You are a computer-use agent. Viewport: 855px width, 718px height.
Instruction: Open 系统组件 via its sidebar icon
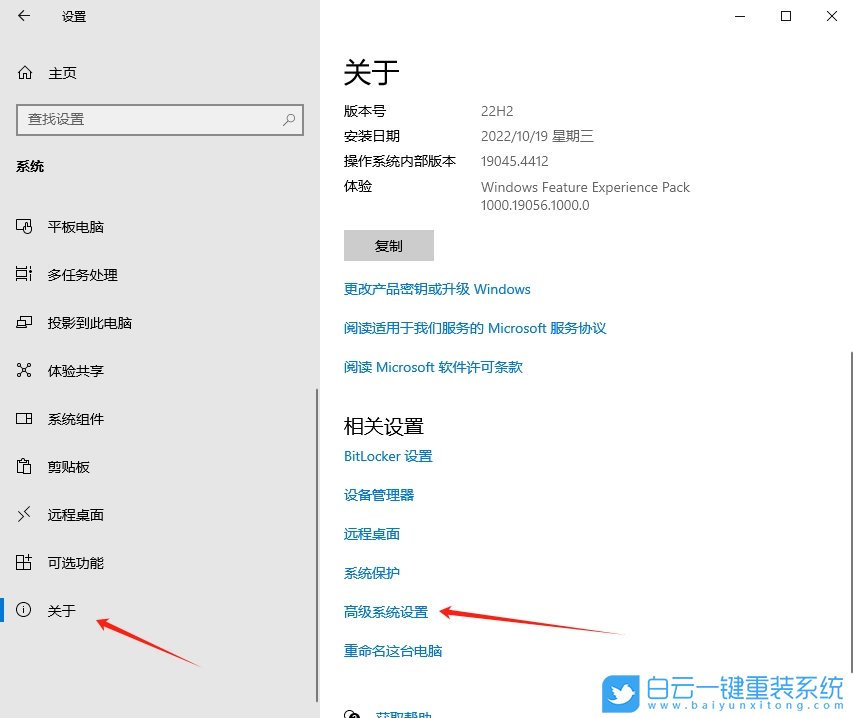click(22, 418)
